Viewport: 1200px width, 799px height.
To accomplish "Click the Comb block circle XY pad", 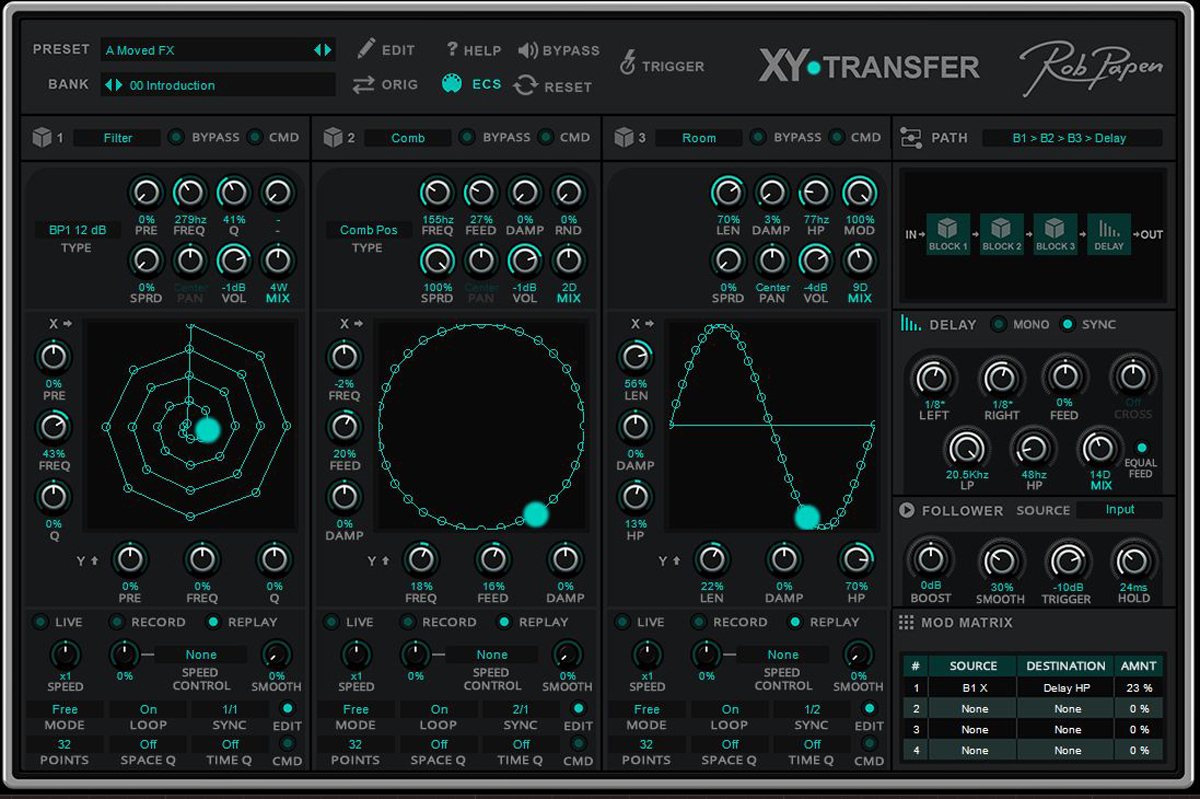I will coord(480,425).
